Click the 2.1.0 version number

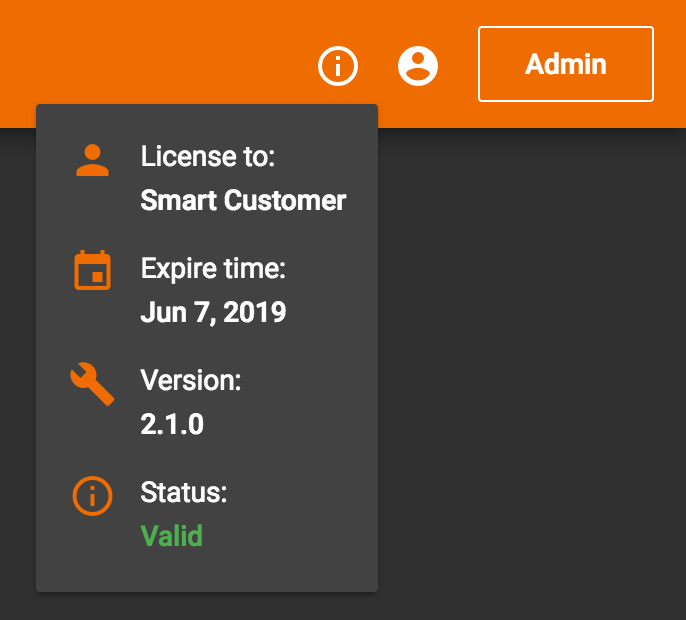172,424
